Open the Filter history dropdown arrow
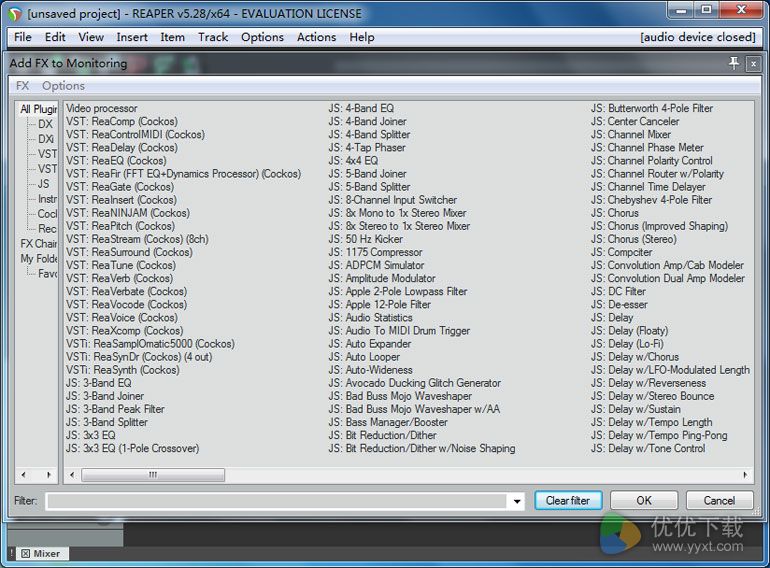This screenshot has width=770, height=568. tap(517, 501)
